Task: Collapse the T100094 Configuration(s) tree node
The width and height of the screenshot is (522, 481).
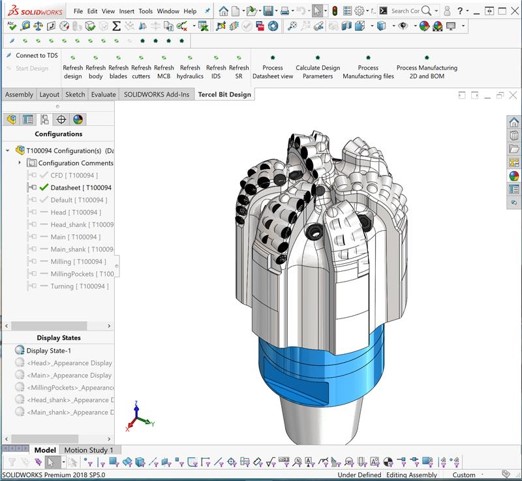Action: click(8, 151)
